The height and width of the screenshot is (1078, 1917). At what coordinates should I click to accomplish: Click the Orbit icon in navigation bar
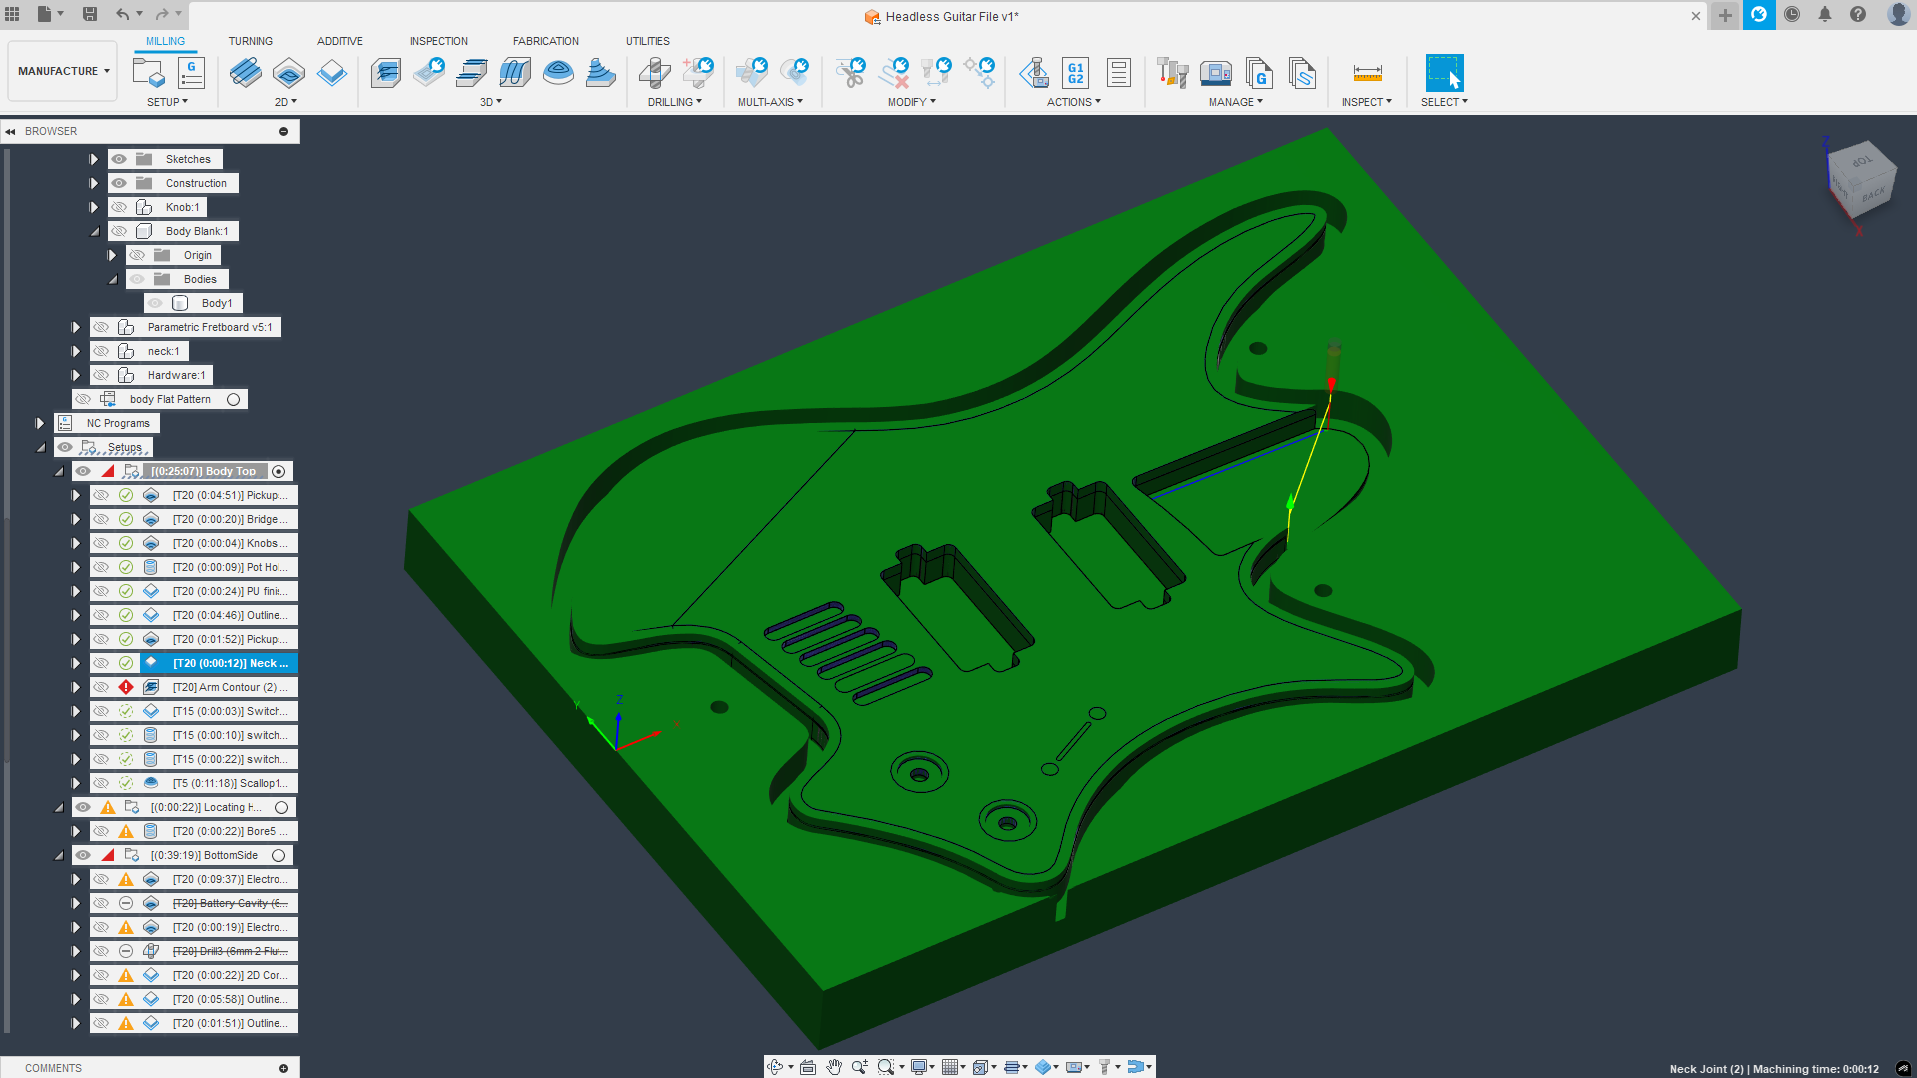pyautogui.click(x=775, y=1067)
